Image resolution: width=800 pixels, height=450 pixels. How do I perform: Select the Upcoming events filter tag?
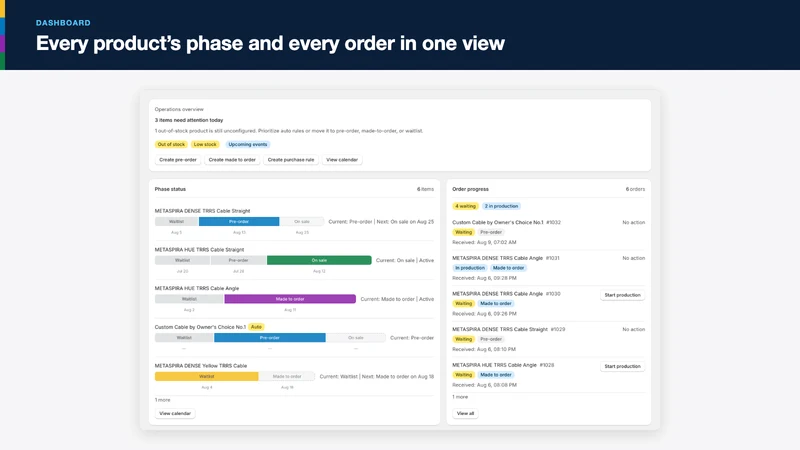click(247, 144)
